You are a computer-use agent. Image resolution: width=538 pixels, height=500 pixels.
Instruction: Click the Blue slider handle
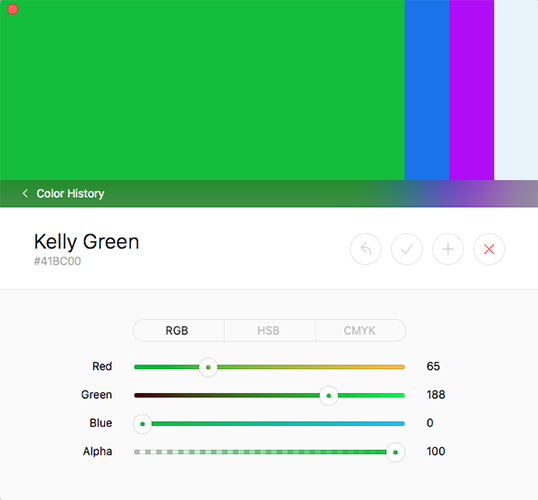tap(142, 424)
